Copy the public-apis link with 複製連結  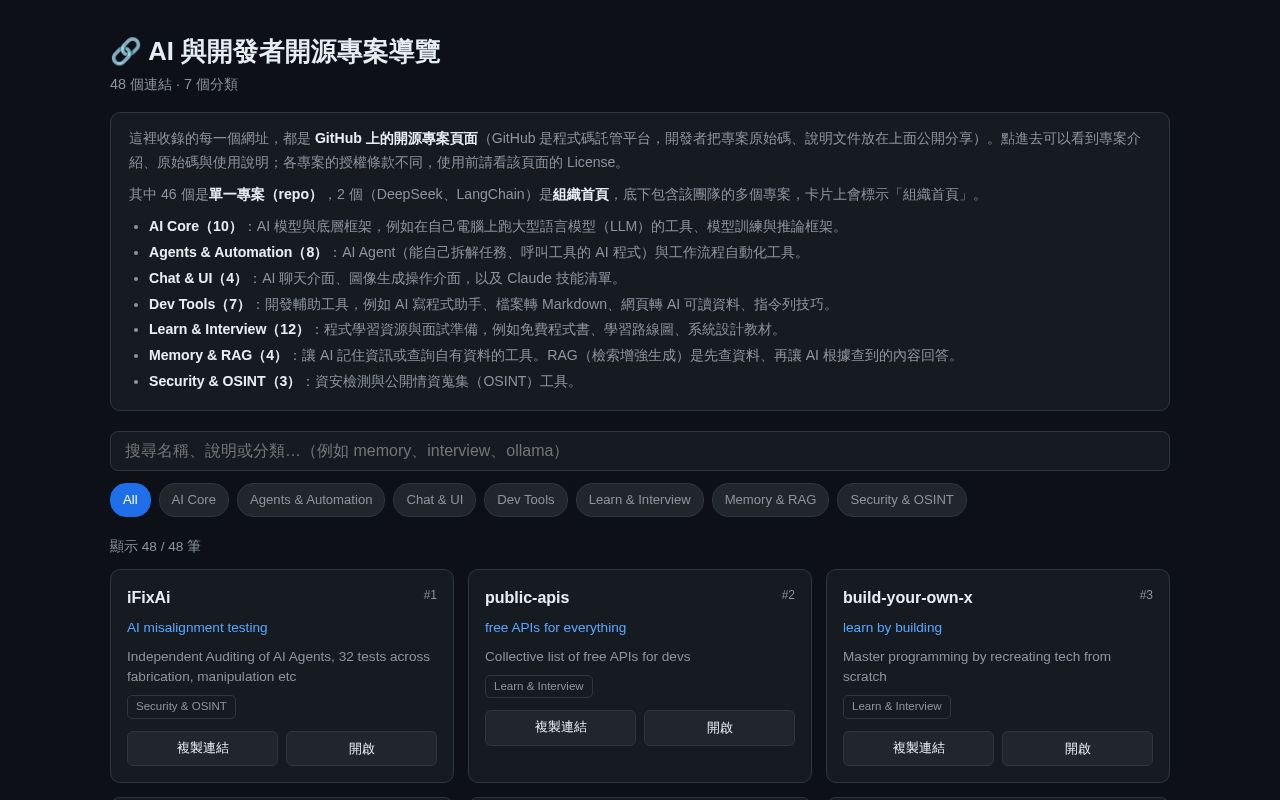click(x=560, y=728)
